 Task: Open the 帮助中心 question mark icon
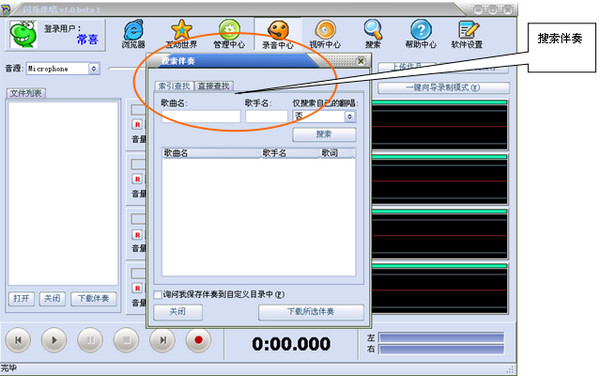tap(421, 34)
